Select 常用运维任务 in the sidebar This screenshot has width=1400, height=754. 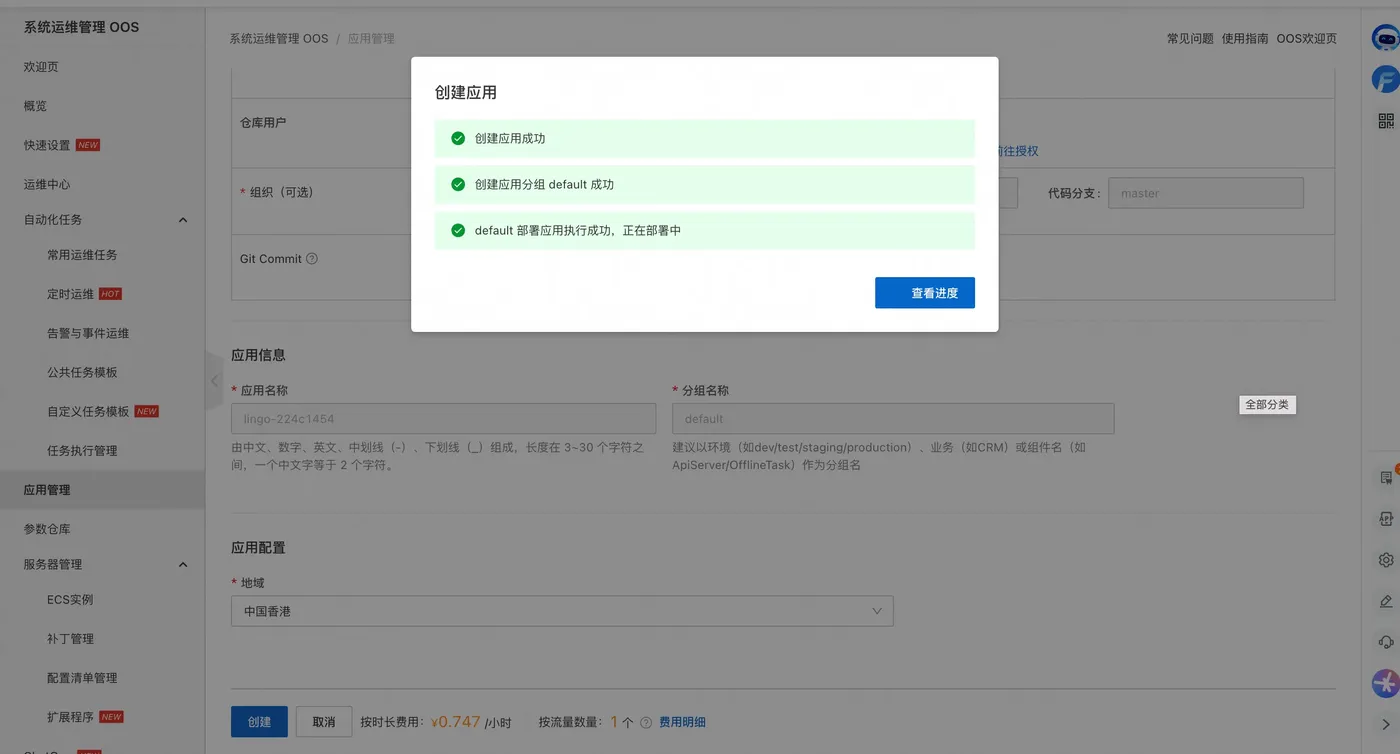(x=82, y=255)
